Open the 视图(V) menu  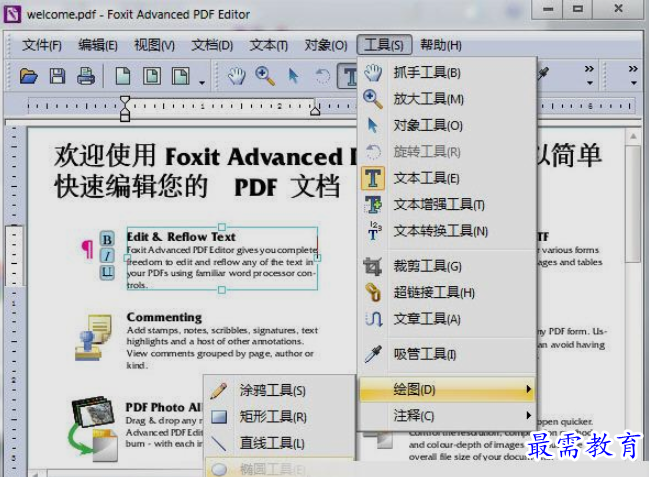(154, 45)
